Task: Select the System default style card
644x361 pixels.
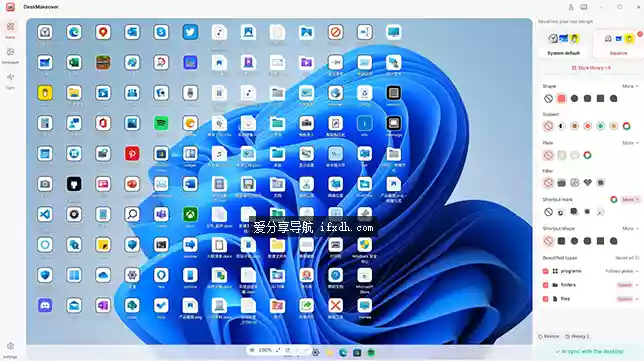Action: point(564,44)
